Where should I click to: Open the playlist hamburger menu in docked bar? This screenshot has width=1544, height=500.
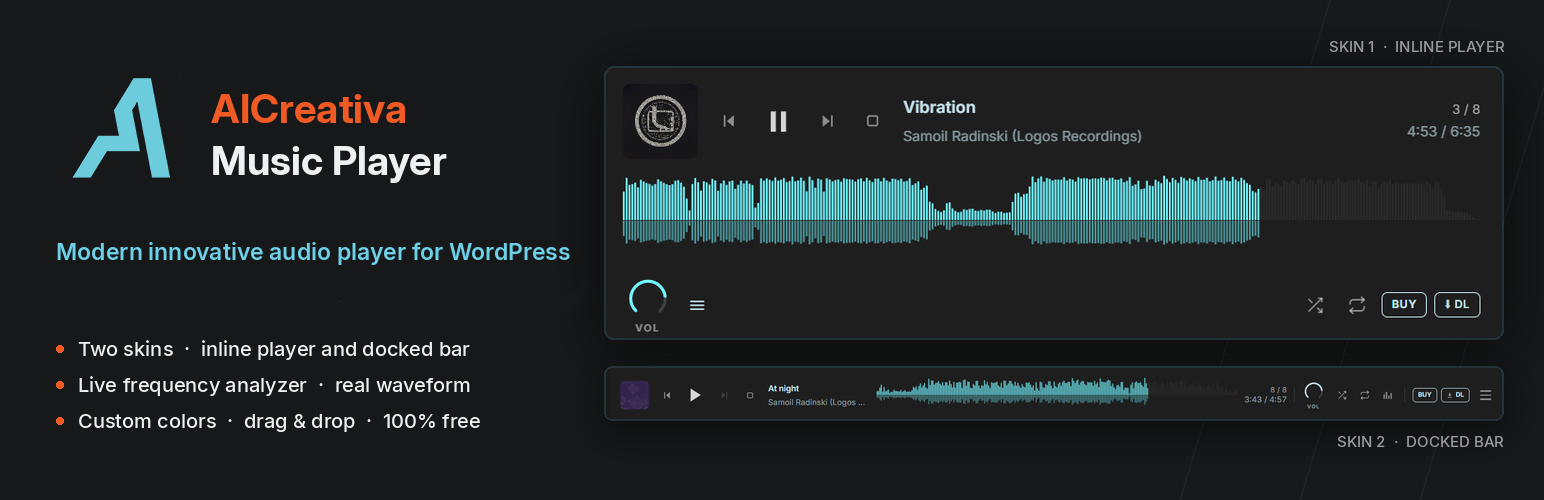tap(1485, 395)
